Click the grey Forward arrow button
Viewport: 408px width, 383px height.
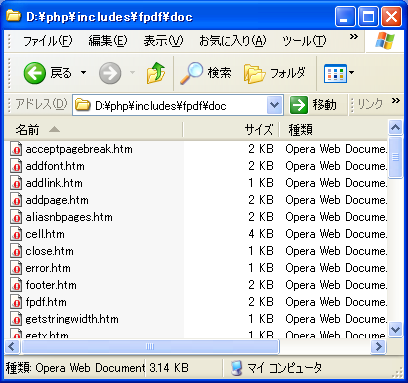pyautogui.click(x=110, y=73)
